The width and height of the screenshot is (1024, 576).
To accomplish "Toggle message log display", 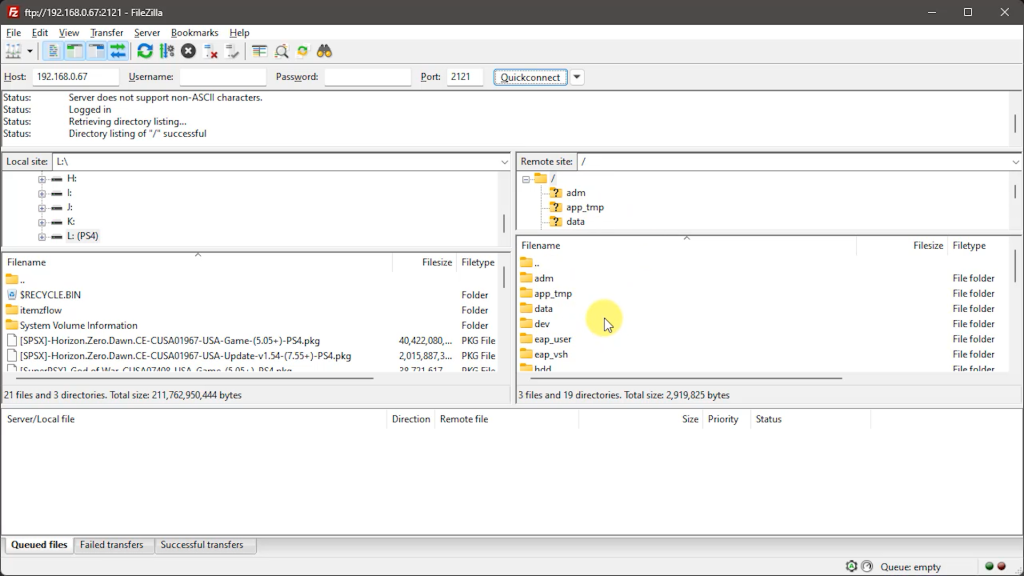I will pyautogui.click(x=53, y=51).
